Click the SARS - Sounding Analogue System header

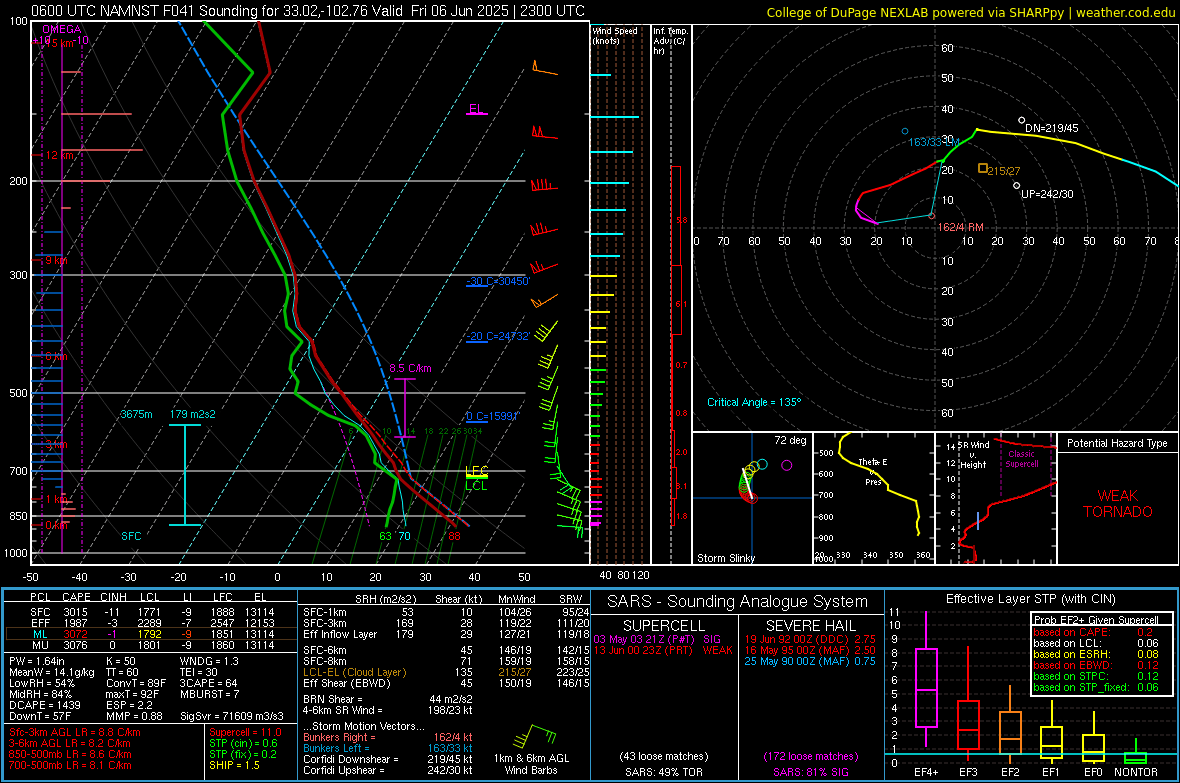[x=738, y=602]
